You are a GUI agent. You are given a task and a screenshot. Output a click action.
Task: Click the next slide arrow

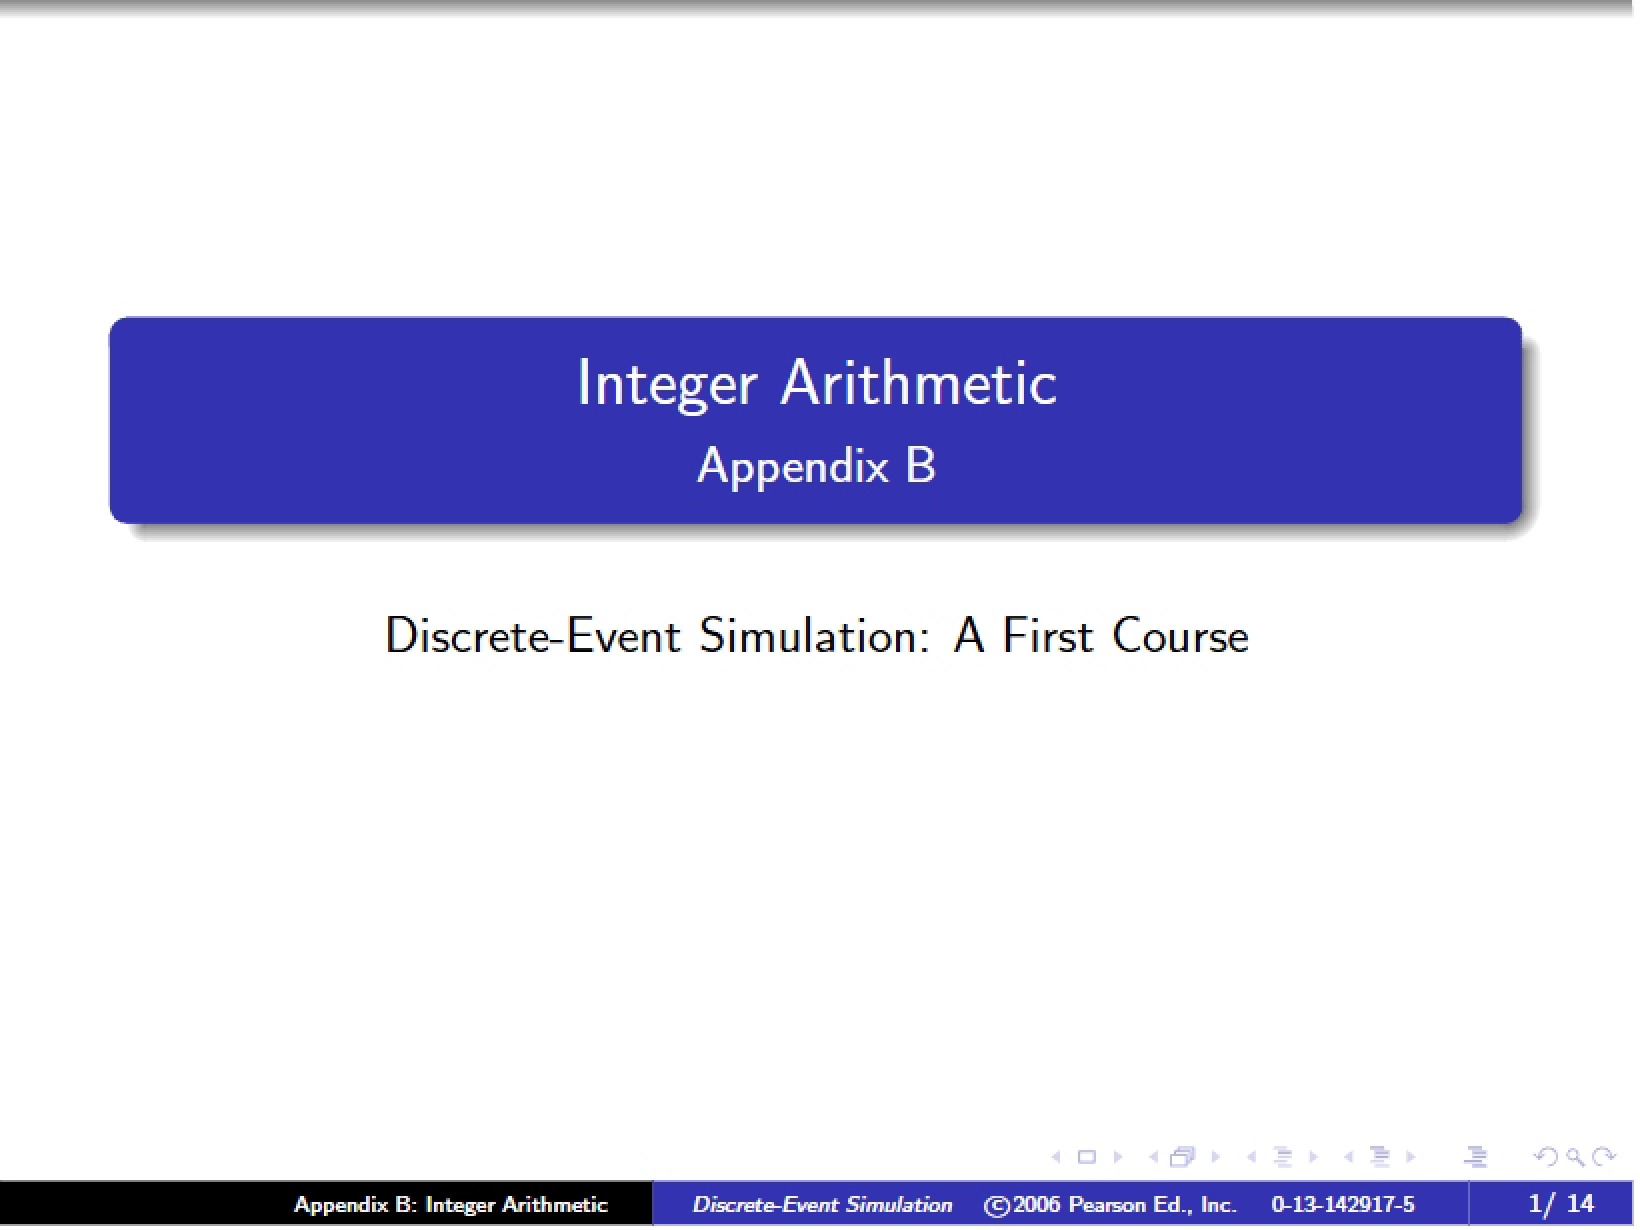click(x=1118, y=1158)
